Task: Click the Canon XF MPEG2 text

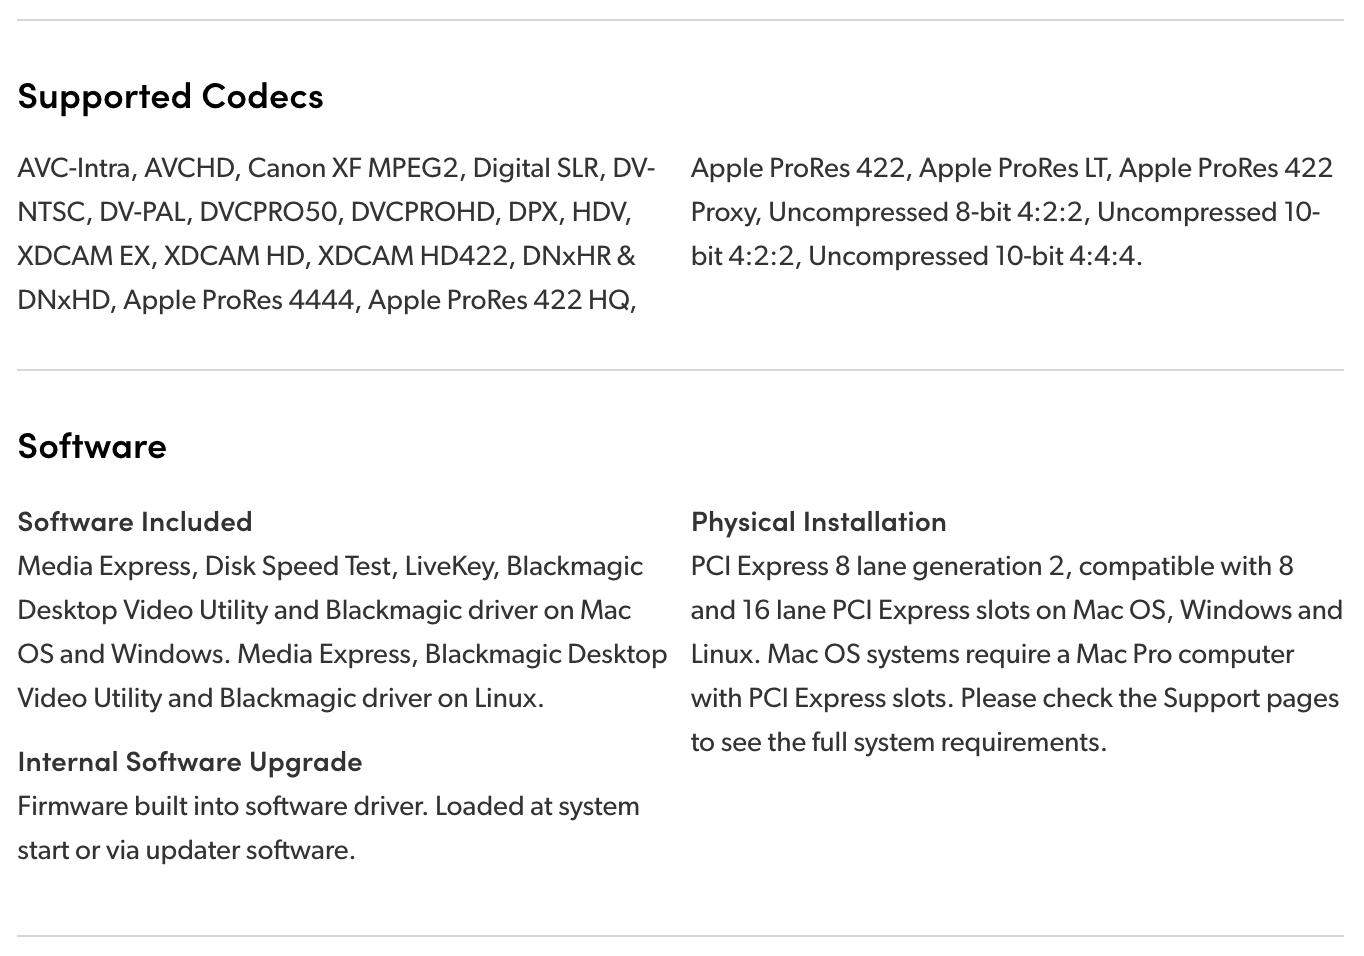Action: pyautogui.click(x=353, y=168)
